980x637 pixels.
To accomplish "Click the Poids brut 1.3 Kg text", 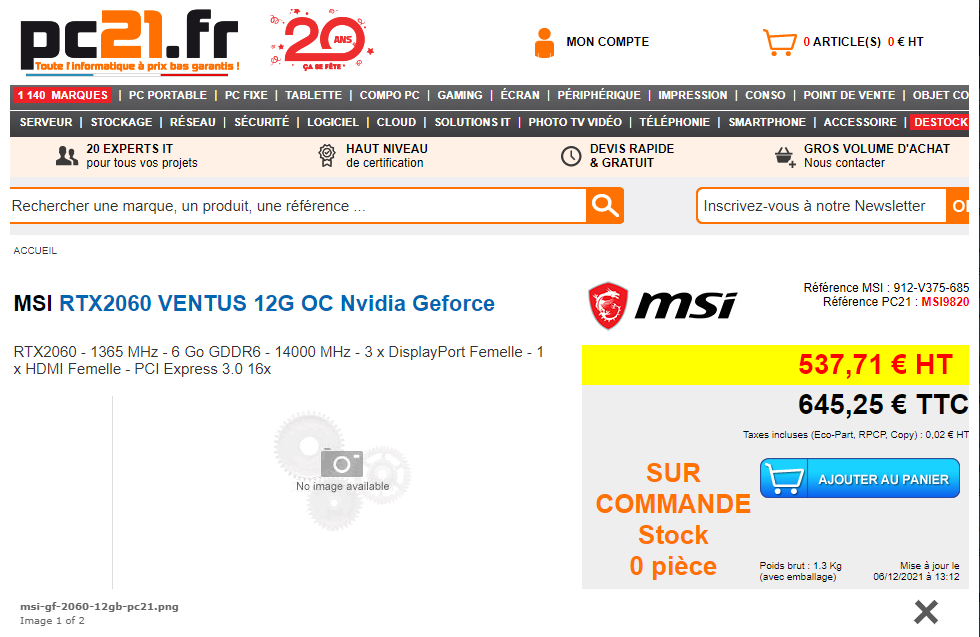I will point(801,571).
